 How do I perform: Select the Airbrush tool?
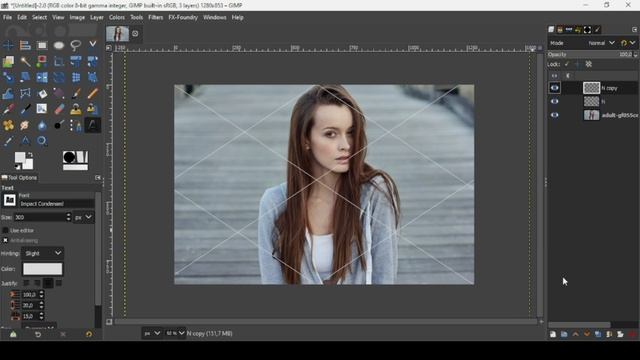point(8,109)
